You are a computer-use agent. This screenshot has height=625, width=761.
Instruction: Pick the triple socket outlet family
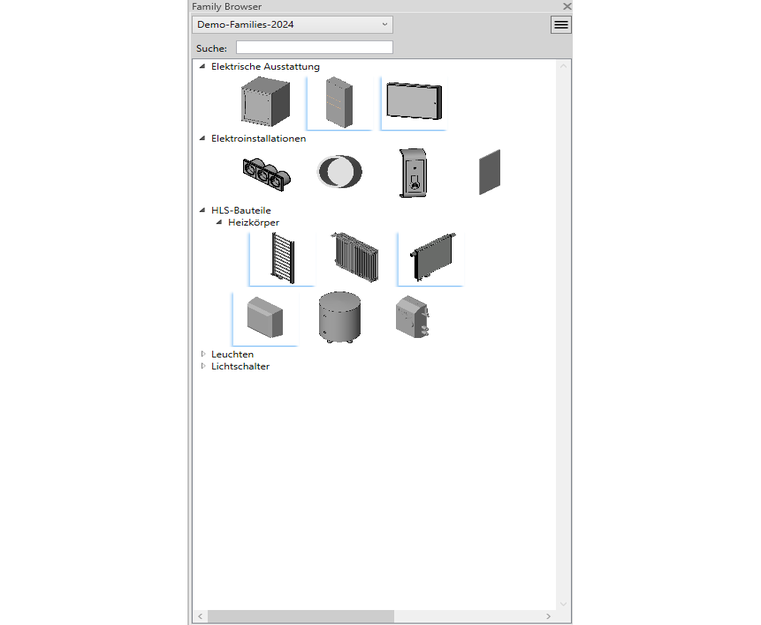(x=266, y=173)
